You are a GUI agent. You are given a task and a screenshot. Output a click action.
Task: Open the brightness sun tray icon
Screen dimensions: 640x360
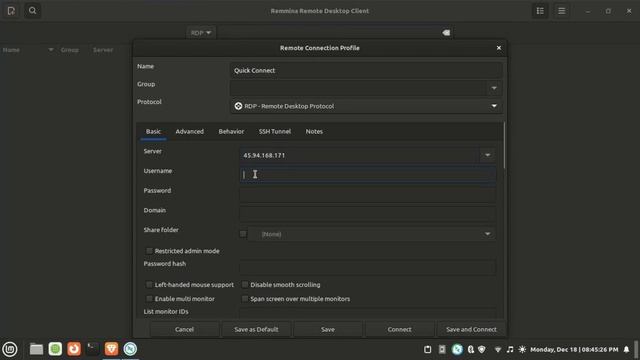click(522, 349)
